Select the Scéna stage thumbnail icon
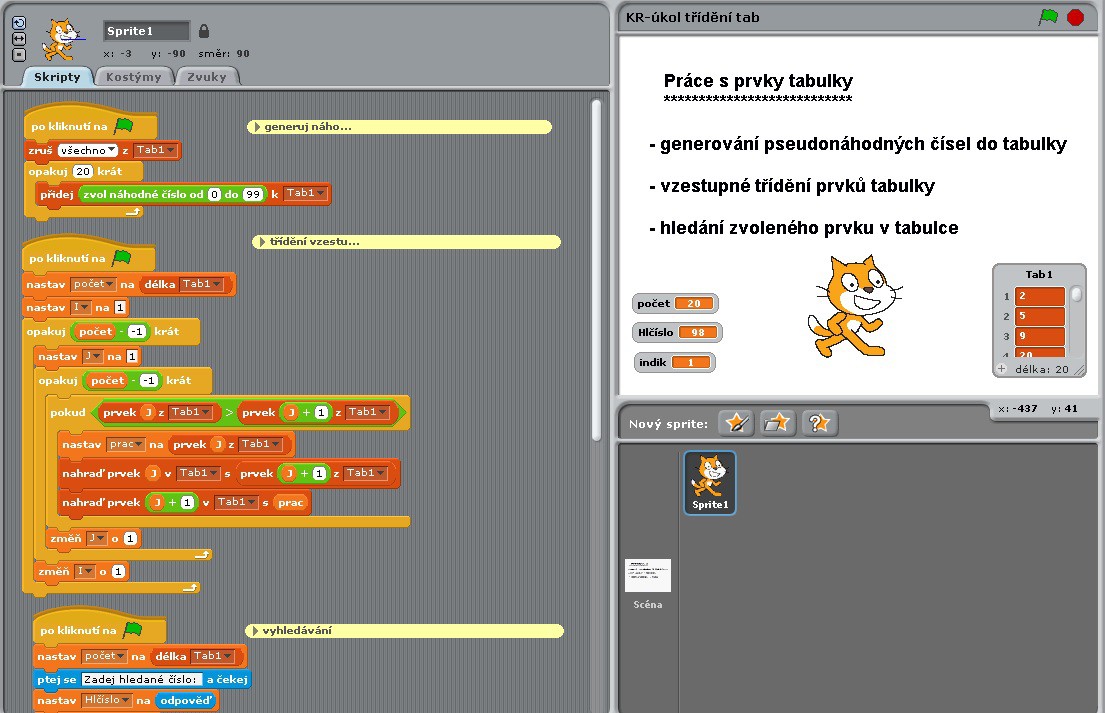This screenshot has height=713, width=1105. (x=647, y=576)
